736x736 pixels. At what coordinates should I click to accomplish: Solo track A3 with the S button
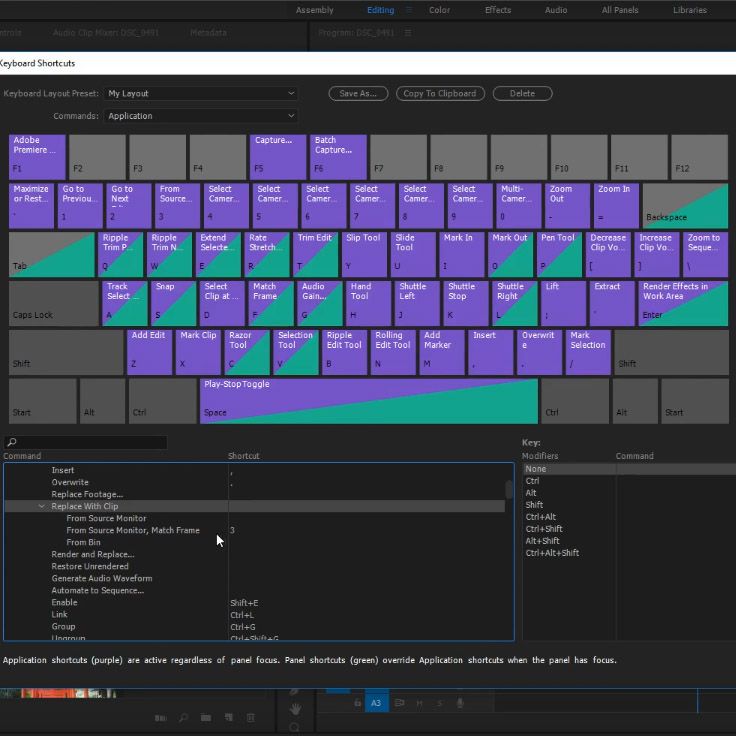pyautogui.click(x=440, y=703)
